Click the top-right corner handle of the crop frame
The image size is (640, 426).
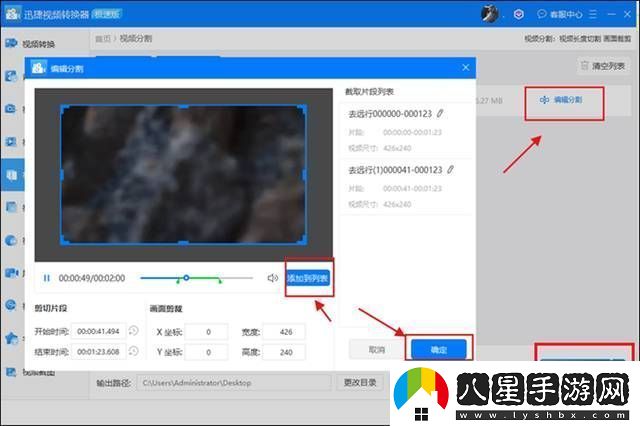coord(304,107)
